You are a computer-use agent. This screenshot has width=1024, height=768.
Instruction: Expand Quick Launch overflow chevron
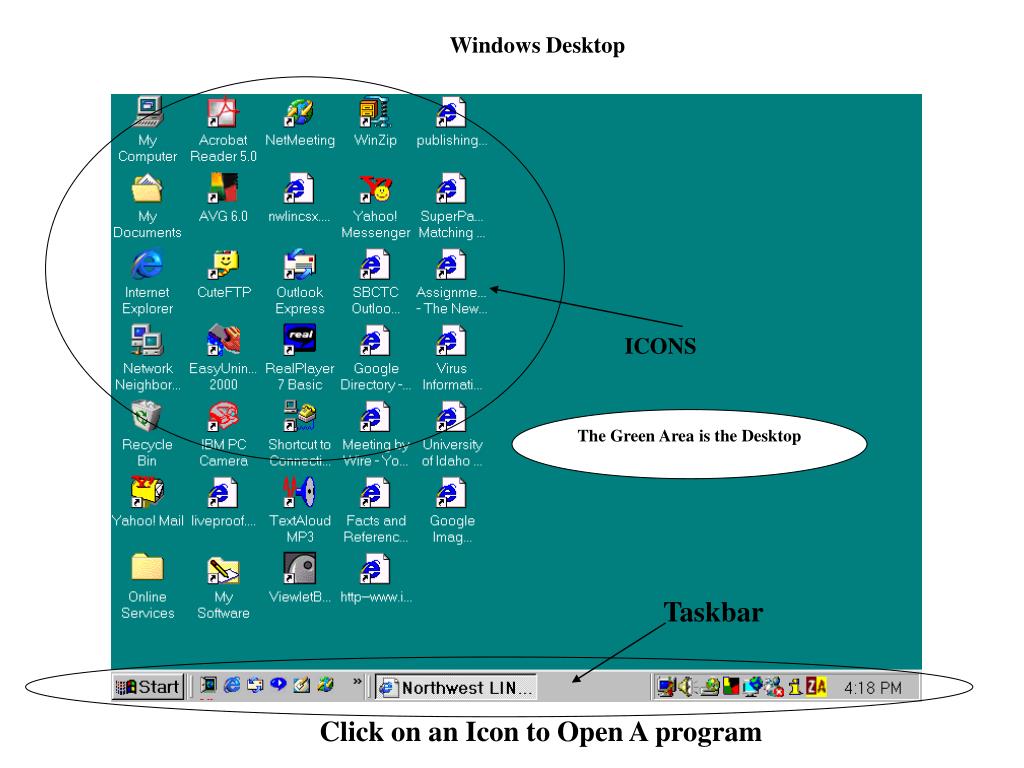click(357, 682)
